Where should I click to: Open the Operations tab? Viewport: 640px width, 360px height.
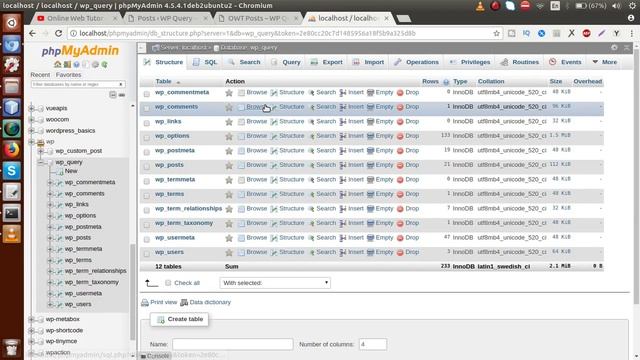[416, 62]
